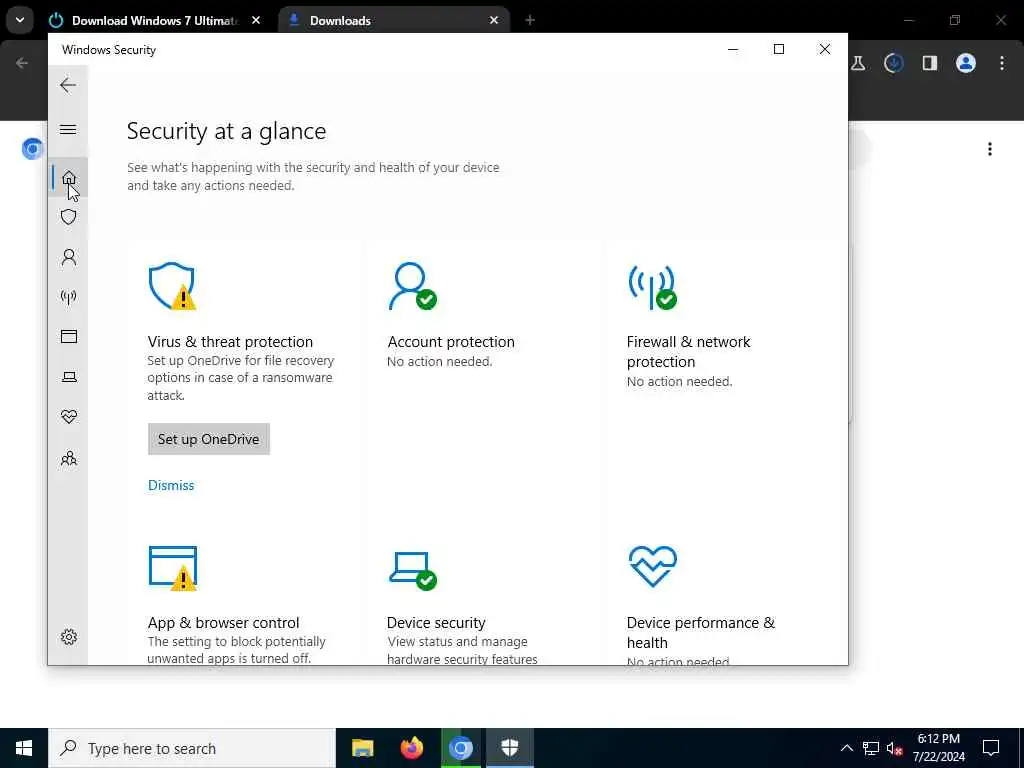Viewport: 1024px width, 768px height.
Task: Open Family options icon in sidebar
Action: [x=69, y=458]
